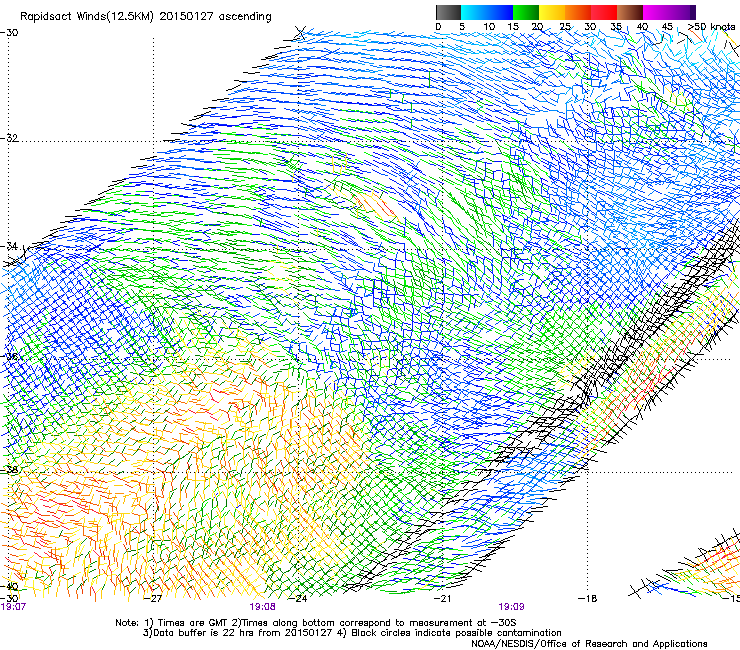Click the '19:07' time label

pyautogui.click(x=13, y=607)
